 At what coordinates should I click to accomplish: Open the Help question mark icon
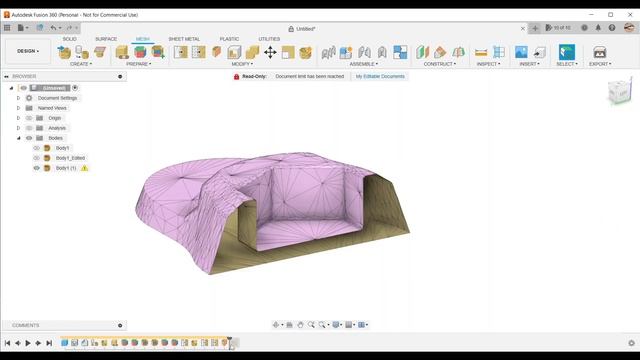[612, 28]
